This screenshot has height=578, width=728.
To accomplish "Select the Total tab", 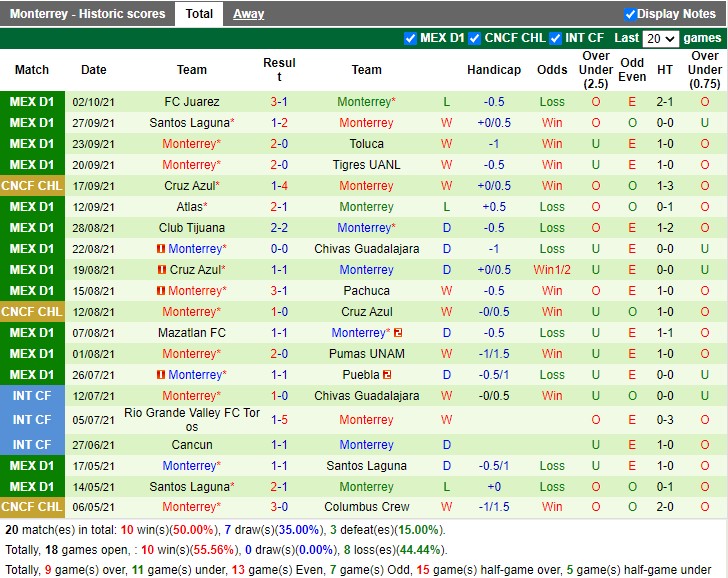I will [199, 14].
